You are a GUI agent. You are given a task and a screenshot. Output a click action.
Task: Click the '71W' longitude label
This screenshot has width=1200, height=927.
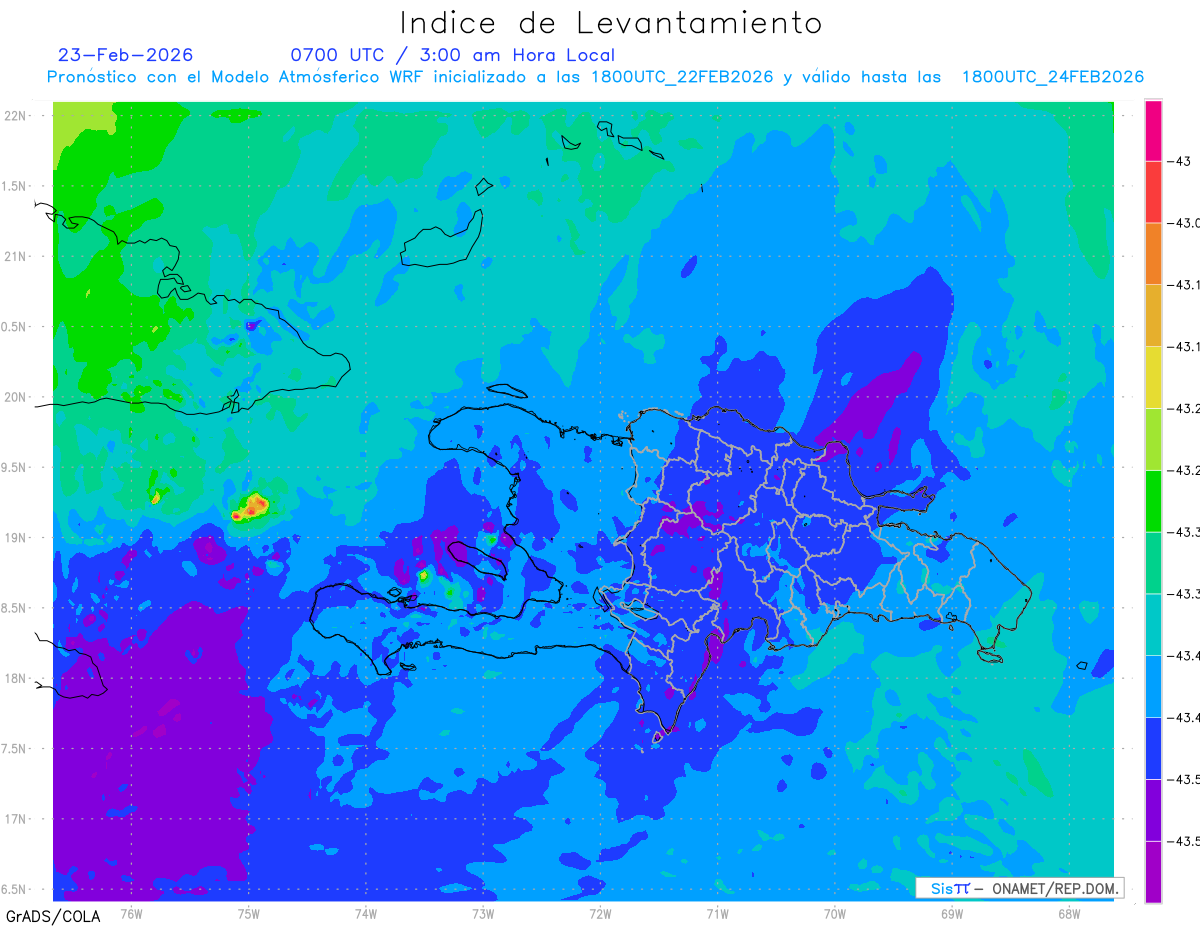[x=717, y=913]
